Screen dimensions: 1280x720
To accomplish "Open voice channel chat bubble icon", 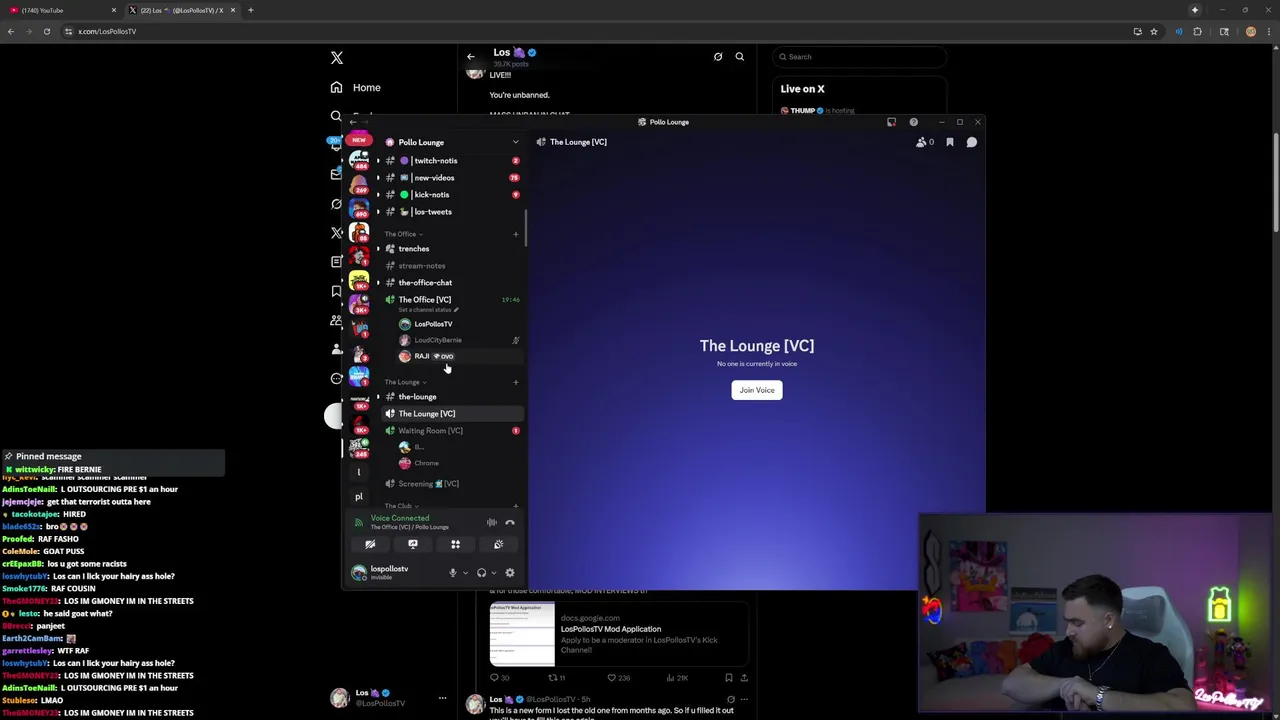I will (971, 142).
